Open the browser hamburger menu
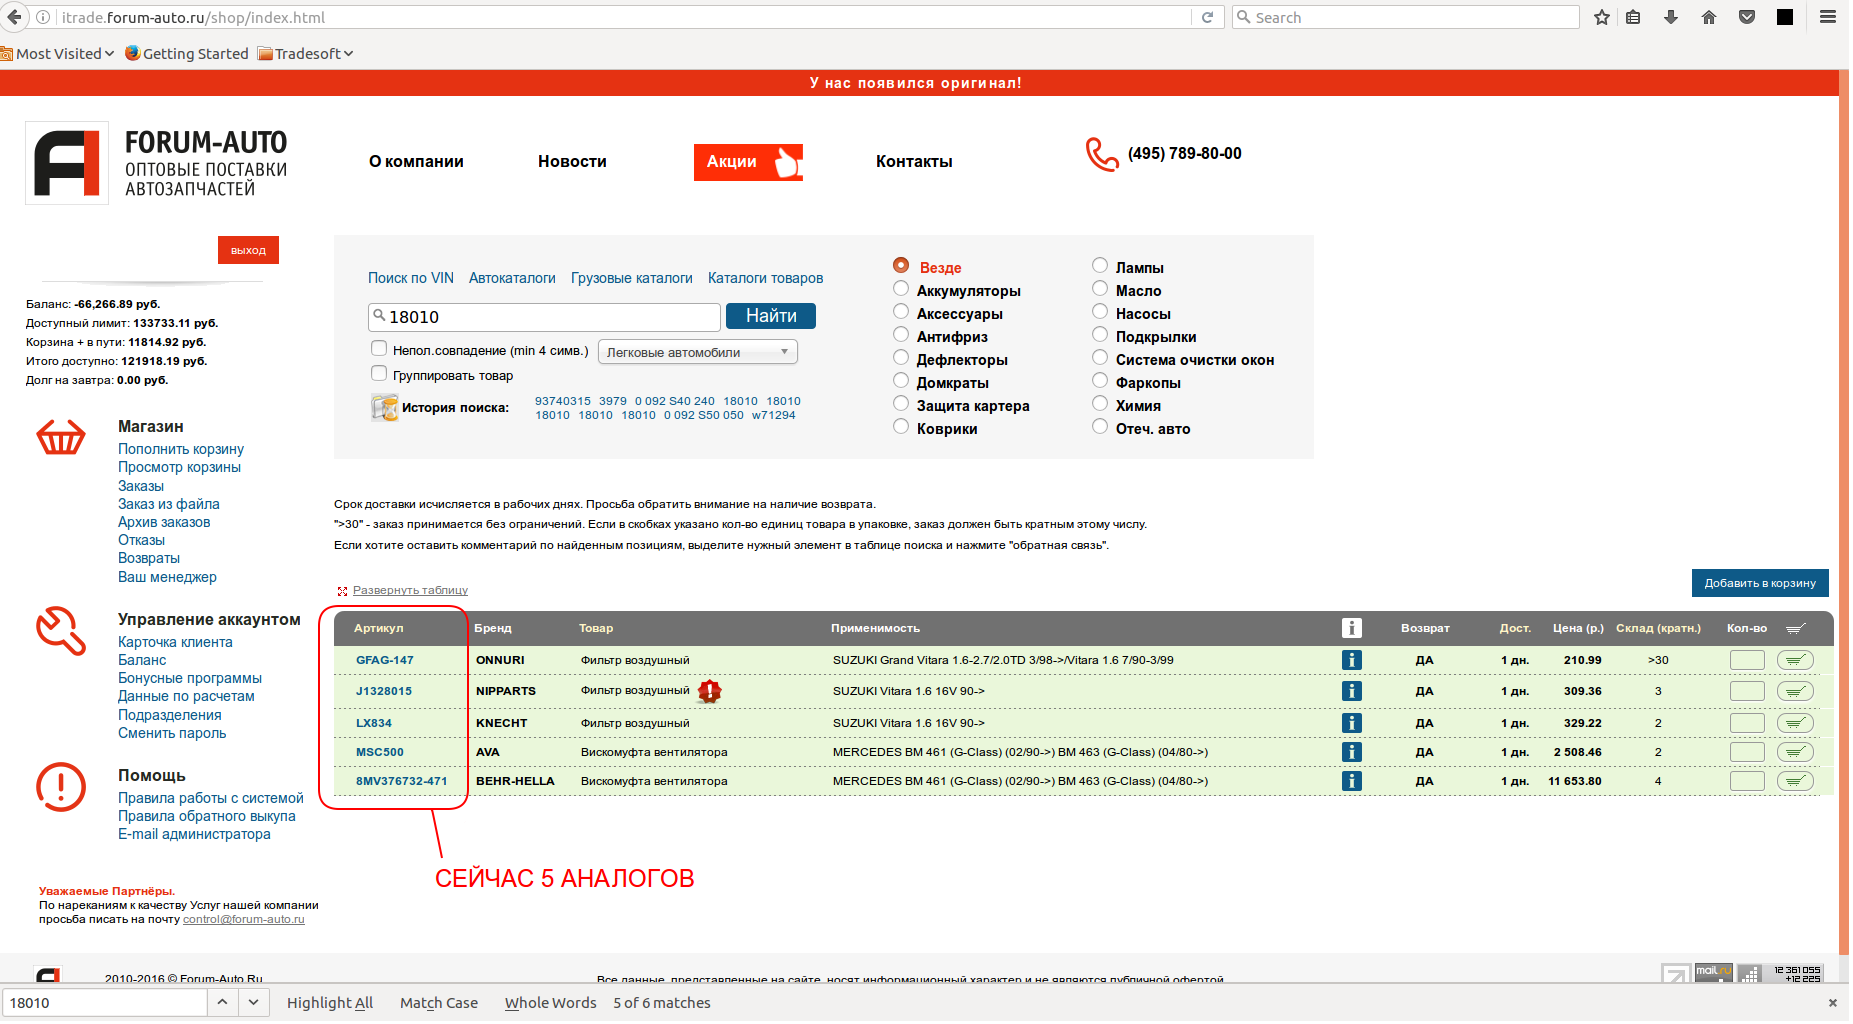The width and height of the screenshot is (1853, 1024). 1828,17
